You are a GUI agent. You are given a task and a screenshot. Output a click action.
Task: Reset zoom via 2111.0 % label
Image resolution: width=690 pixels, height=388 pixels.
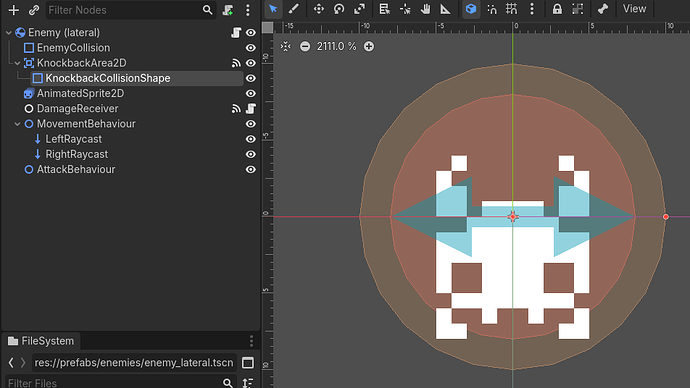336,46
